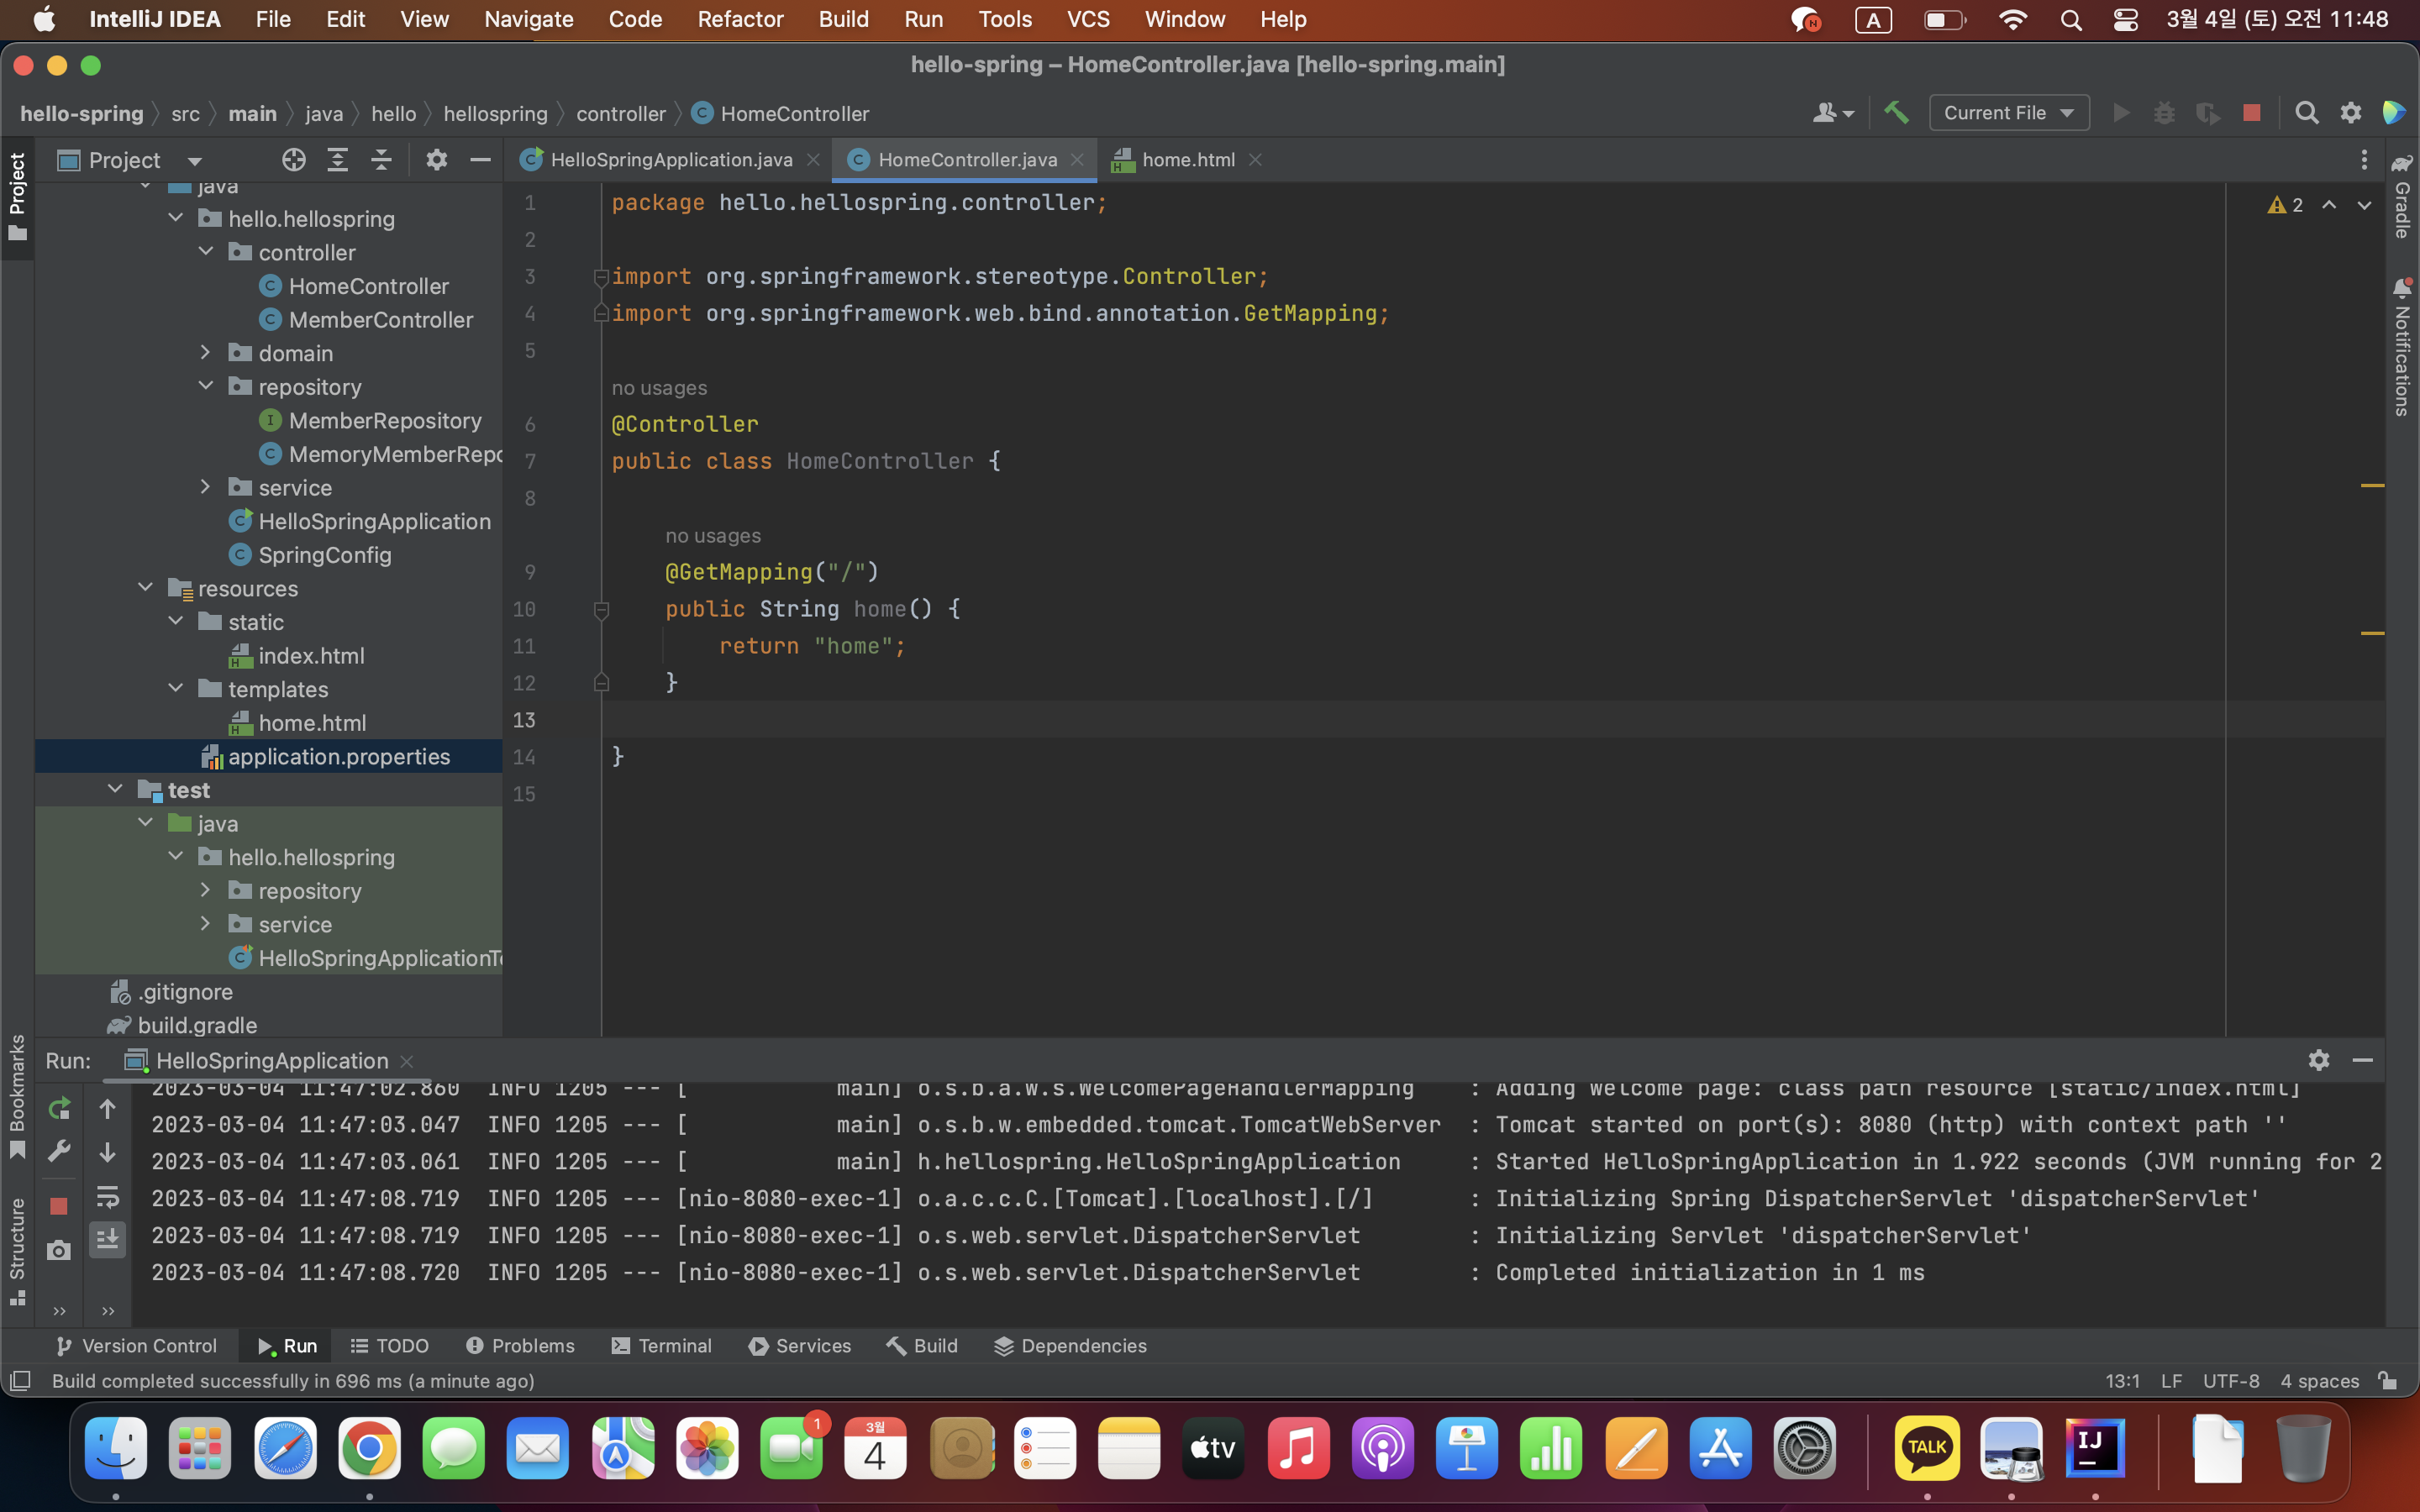Click the green Run button in toolbar

tap(2120, 113)
